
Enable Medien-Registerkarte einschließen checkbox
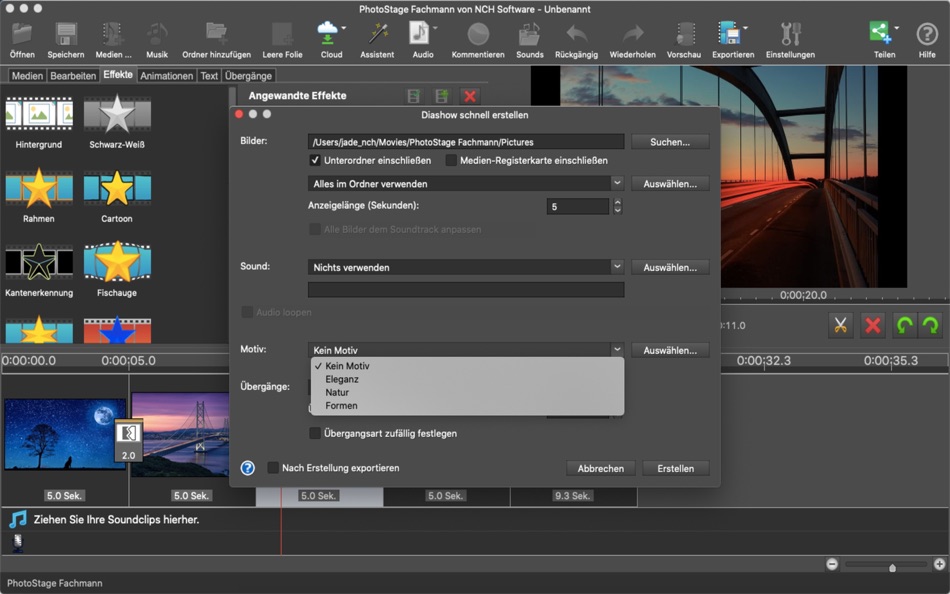click(451, 161)
